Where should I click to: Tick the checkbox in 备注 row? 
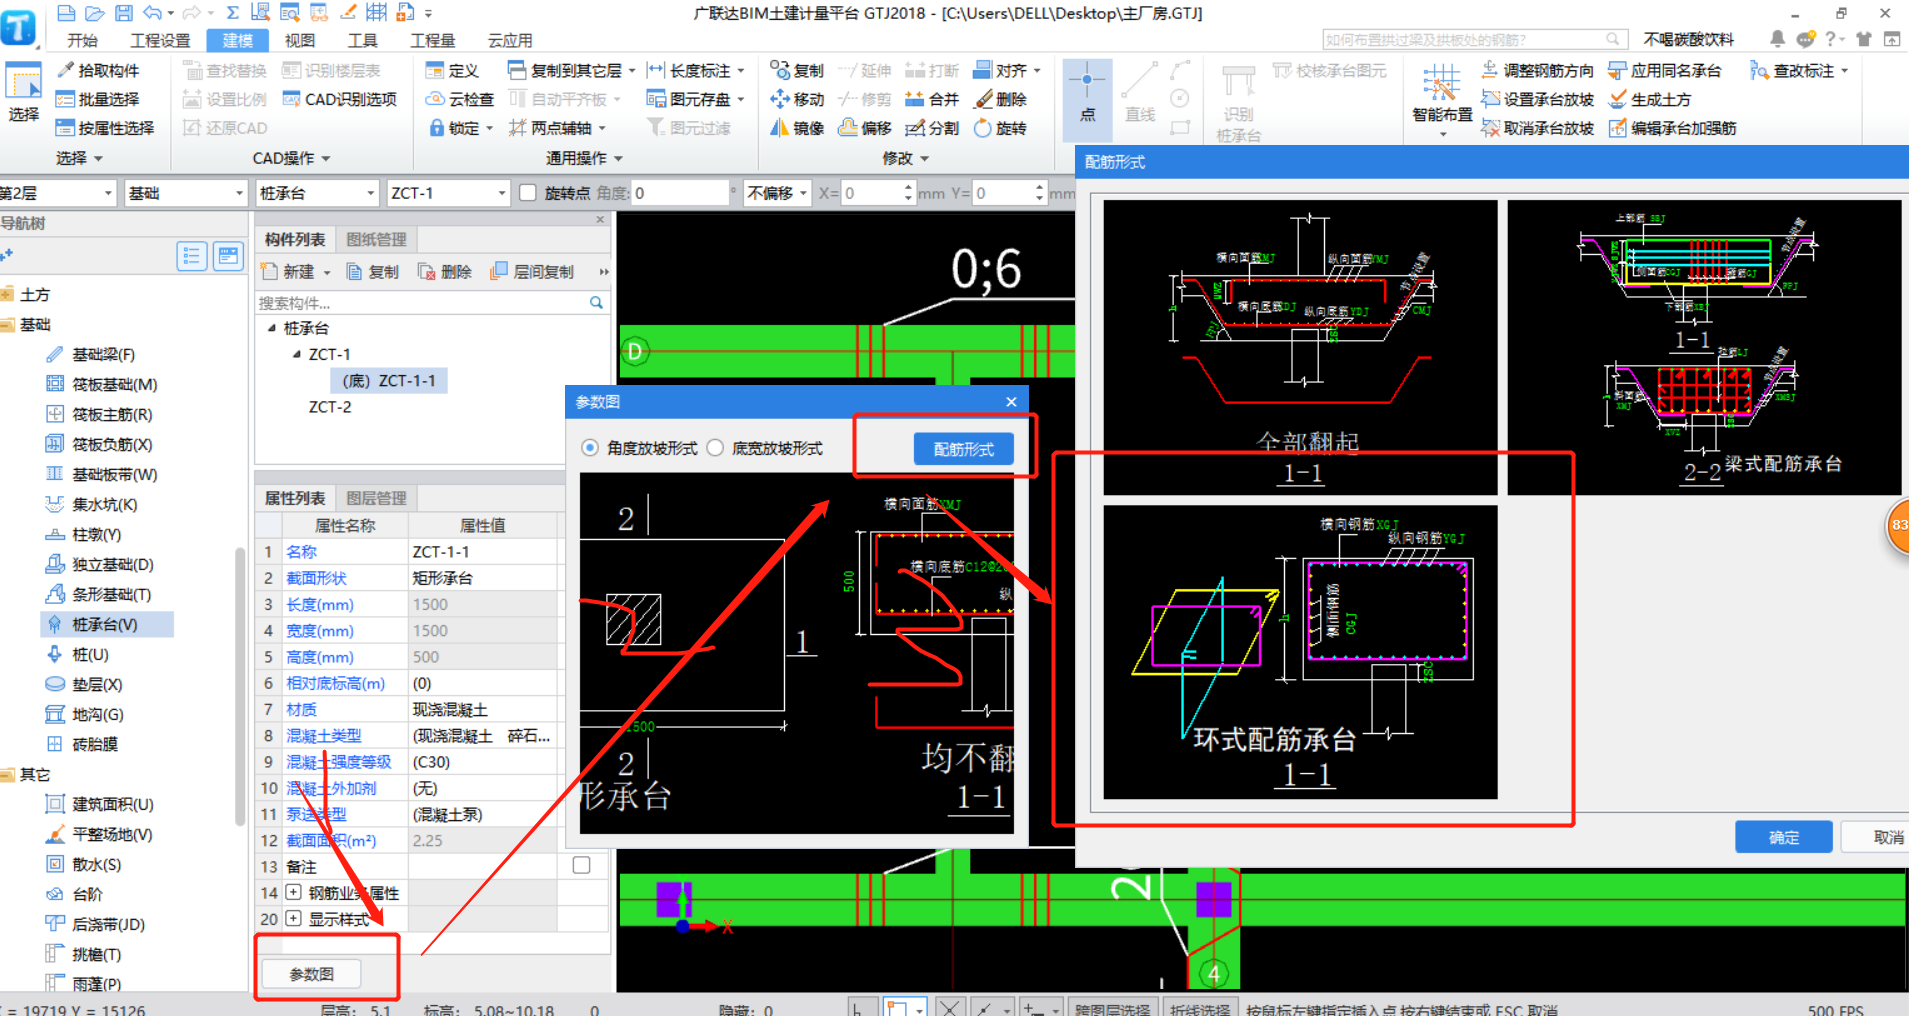click(x=581, y=865)
